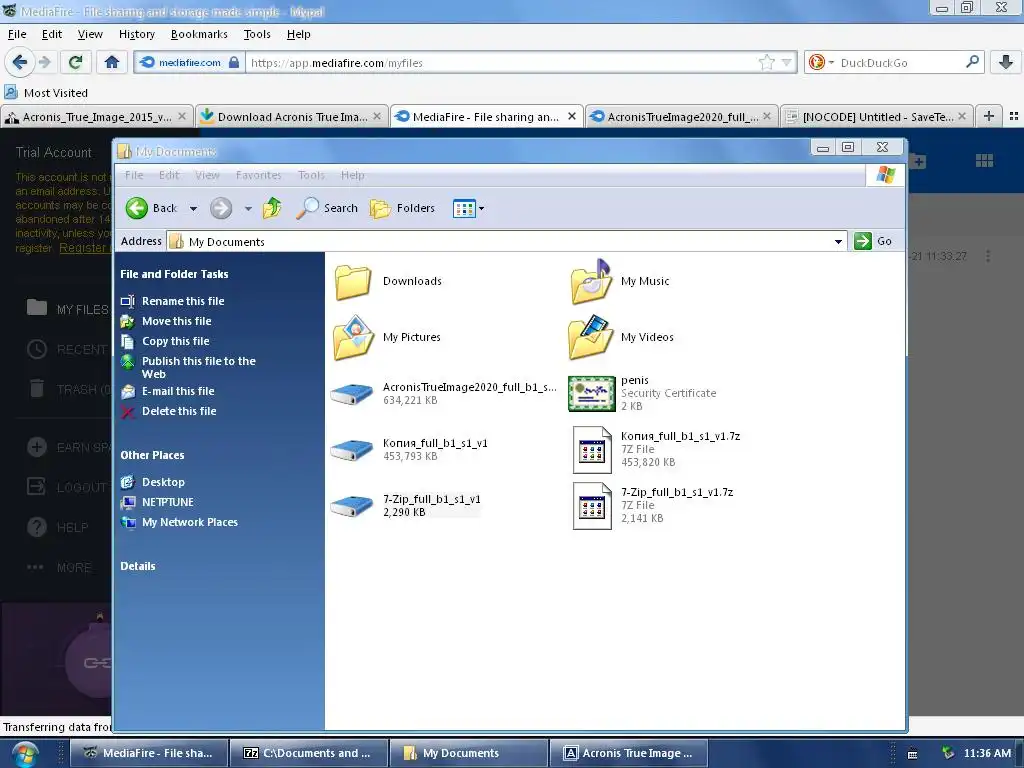The image size is (1024, 768).
Task: Open the Views button in Explorer toolbar
Action: (468, 209)
